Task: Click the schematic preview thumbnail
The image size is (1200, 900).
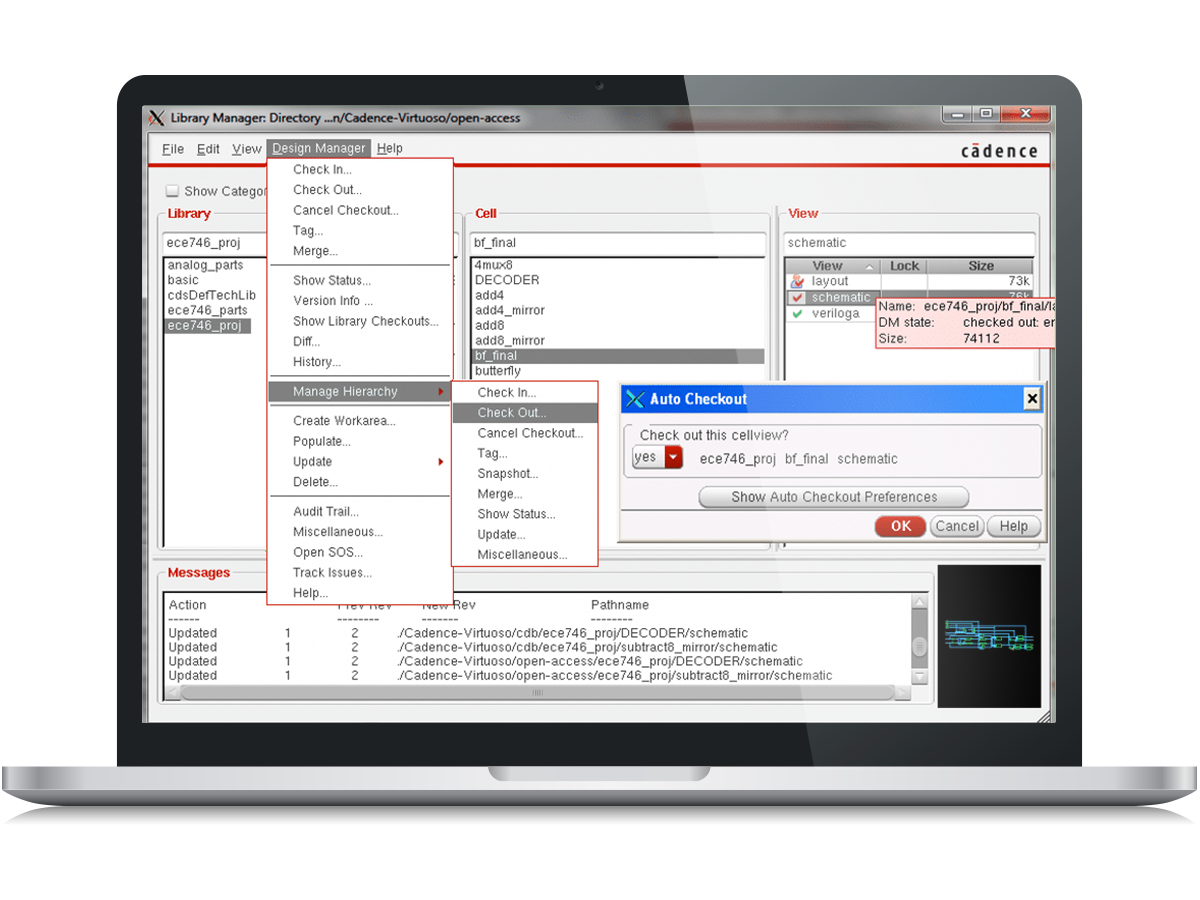Action: pyautogui.click(x=988, y=636)
